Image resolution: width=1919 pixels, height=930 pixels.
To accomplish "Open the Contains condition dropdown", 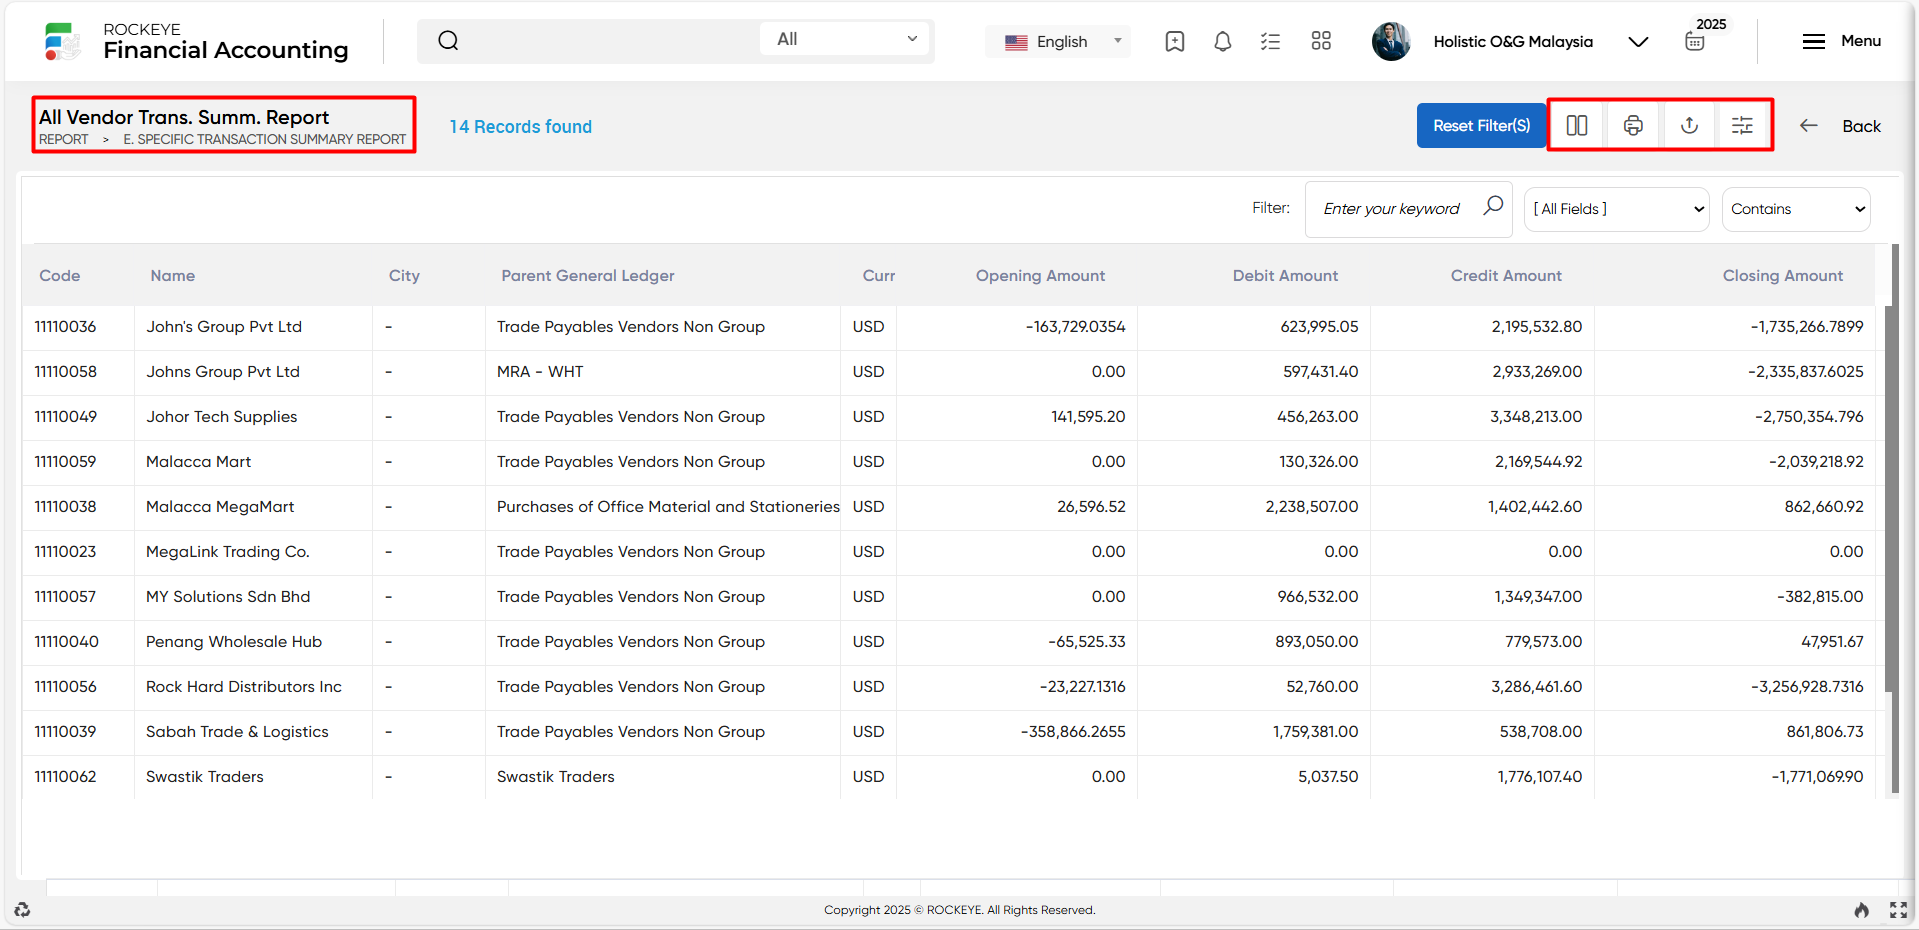I will [x=1796, y=209].
